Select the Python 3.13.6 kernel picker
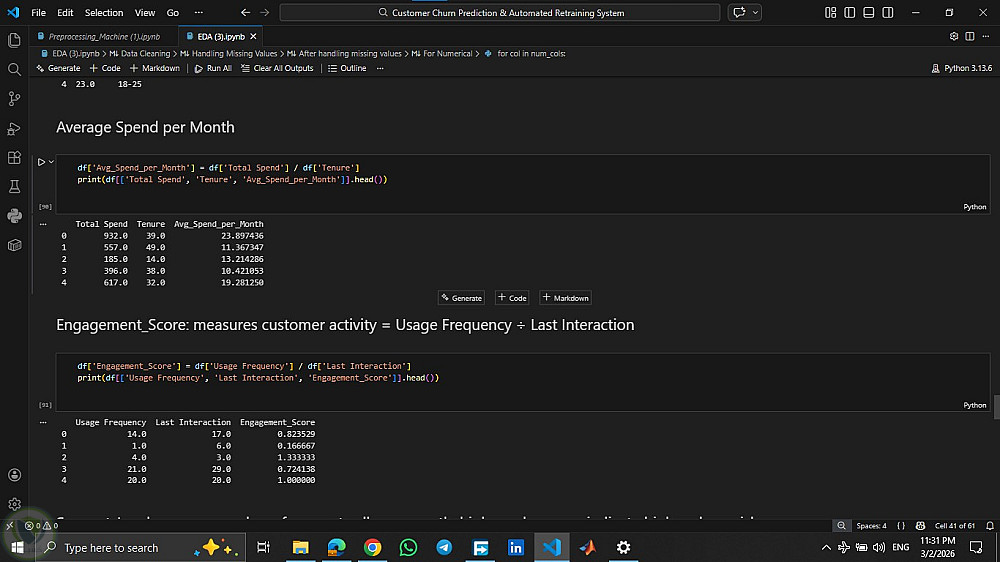The height and width of the screenshot is (562, 1000). 961,68
